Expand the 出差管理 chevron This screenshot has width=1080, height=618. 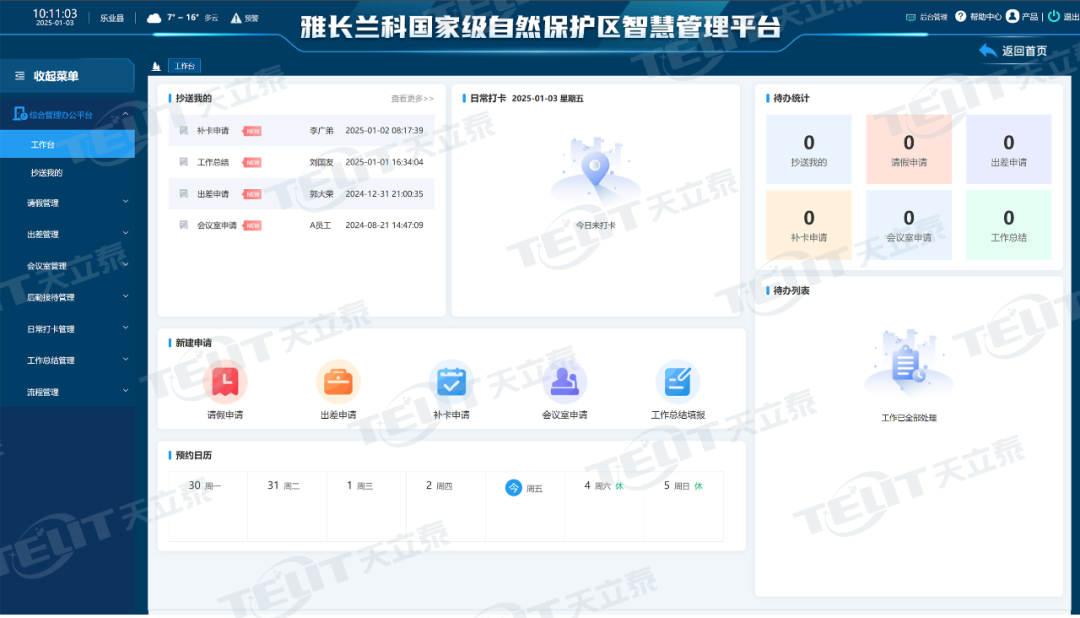tap(125, 234)
